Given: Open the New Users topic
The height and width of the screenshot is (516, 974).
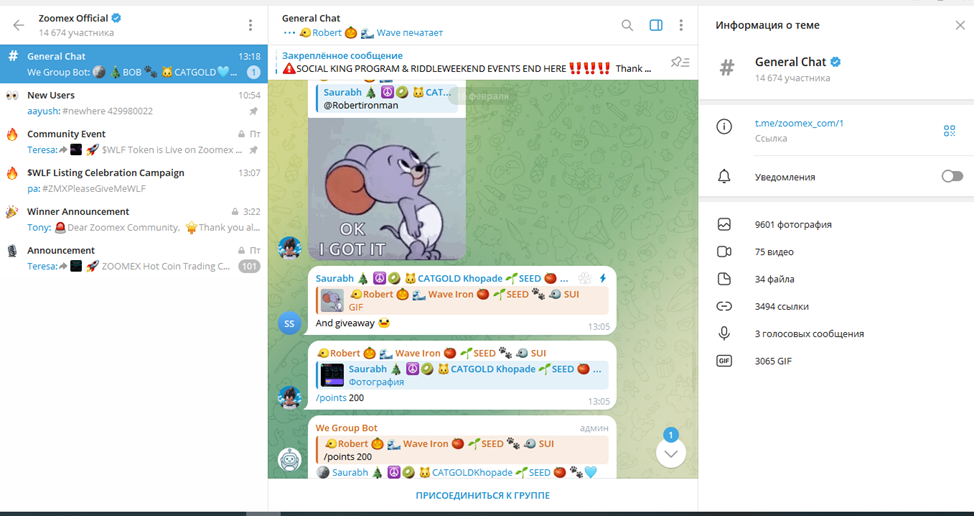Looking at the screenshot, I should point(134,103).
